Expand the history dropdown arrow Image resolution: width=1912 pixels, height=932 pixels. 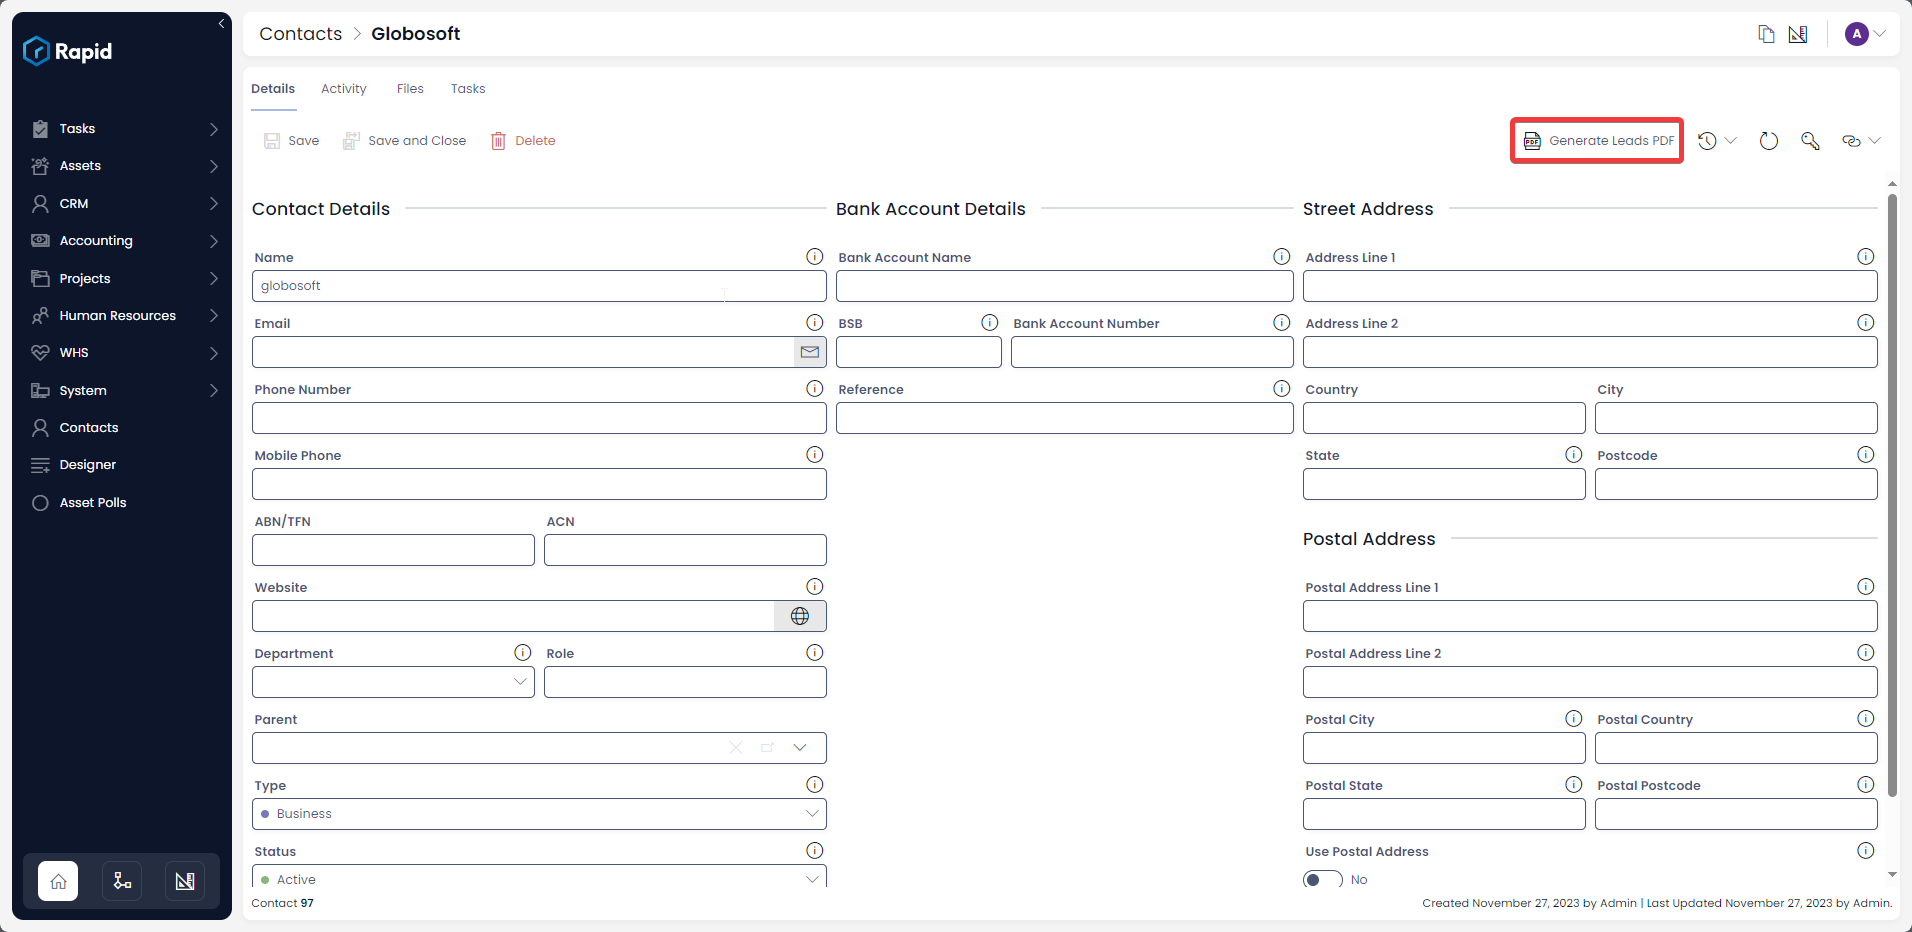point(1731,141)
